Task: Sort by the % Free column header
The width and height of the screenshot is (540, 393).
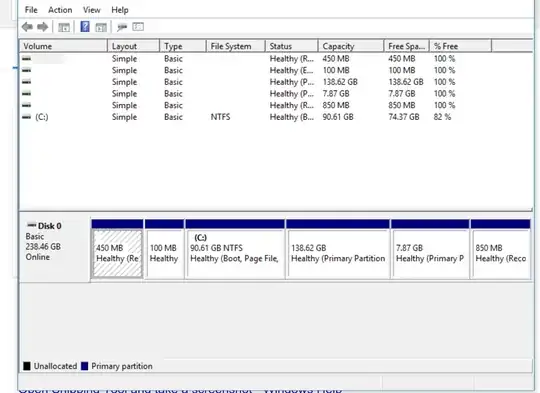Action: 460,46
